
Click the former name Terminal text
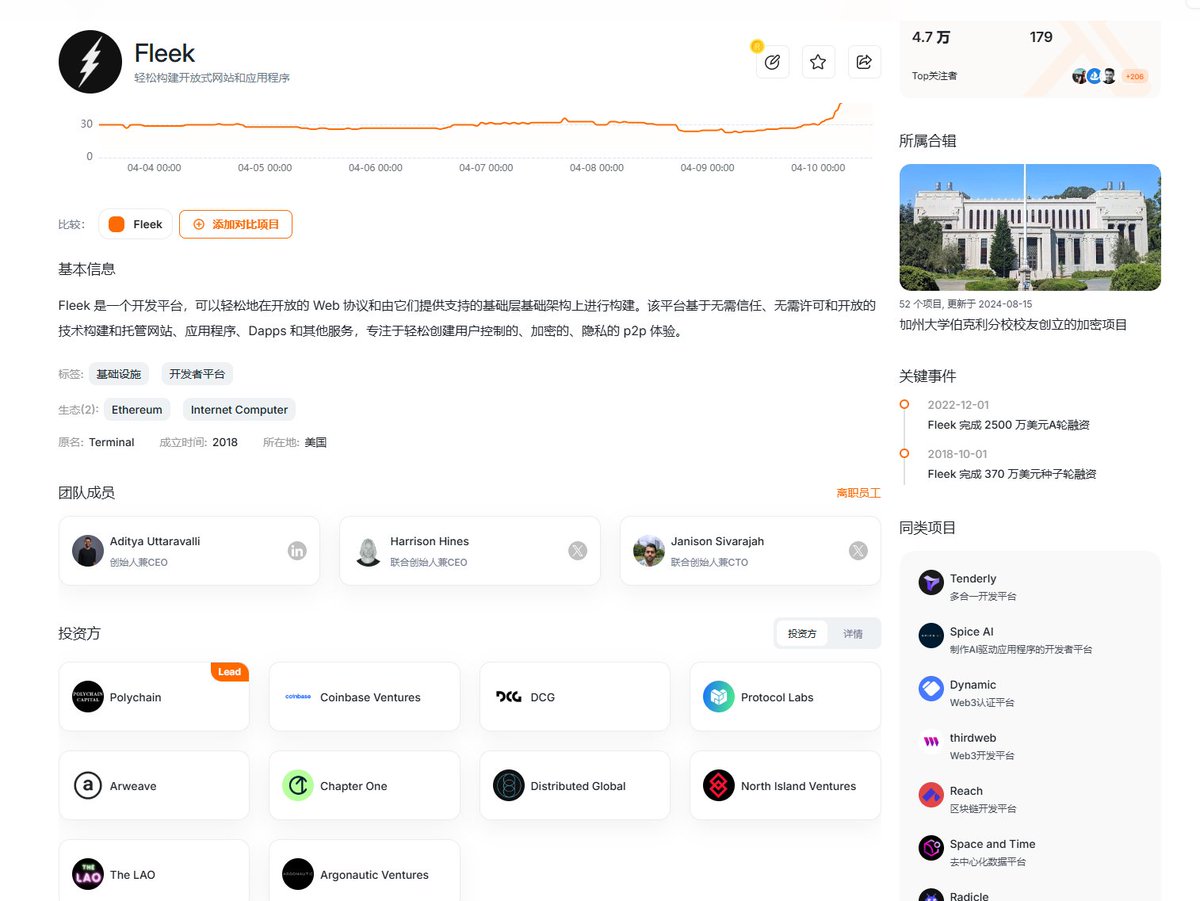pyautogui.click(x=111, y=442)
